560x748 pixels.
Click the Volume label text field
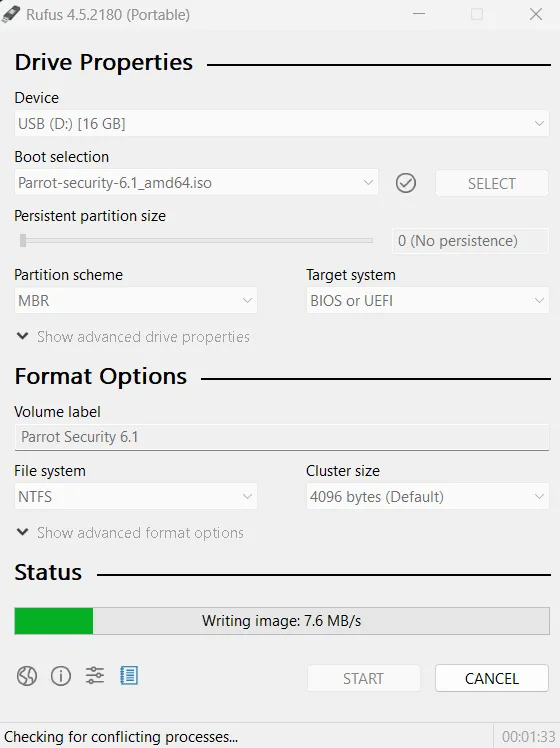(281, 437)
